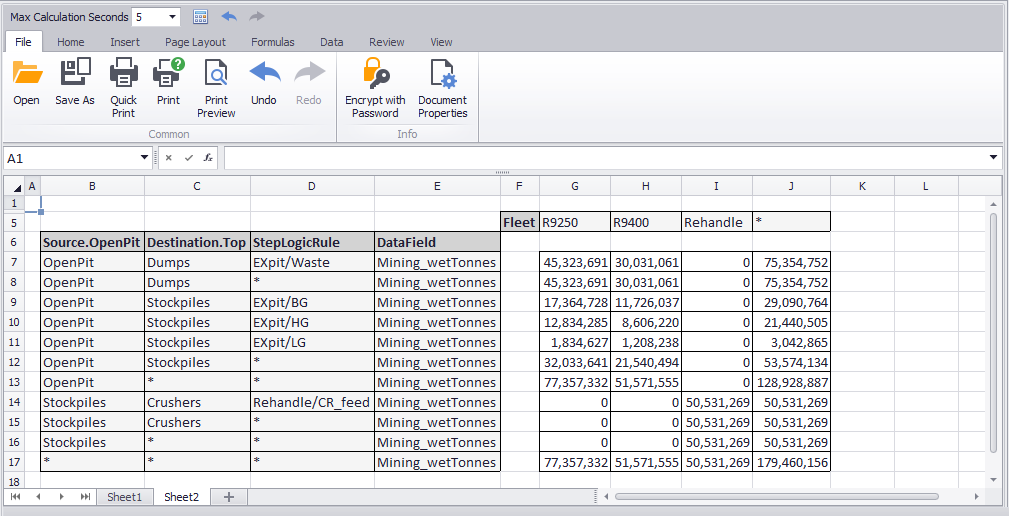Open Document Properties

[x=442, y=75]
